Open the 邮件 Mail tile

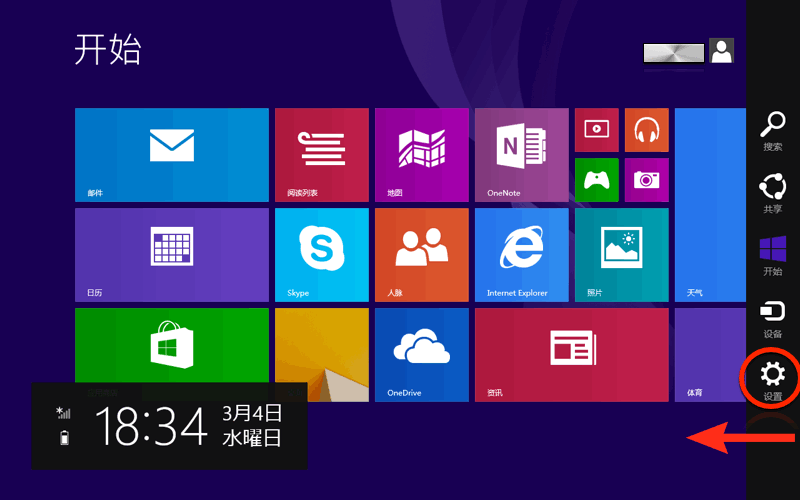171,155
